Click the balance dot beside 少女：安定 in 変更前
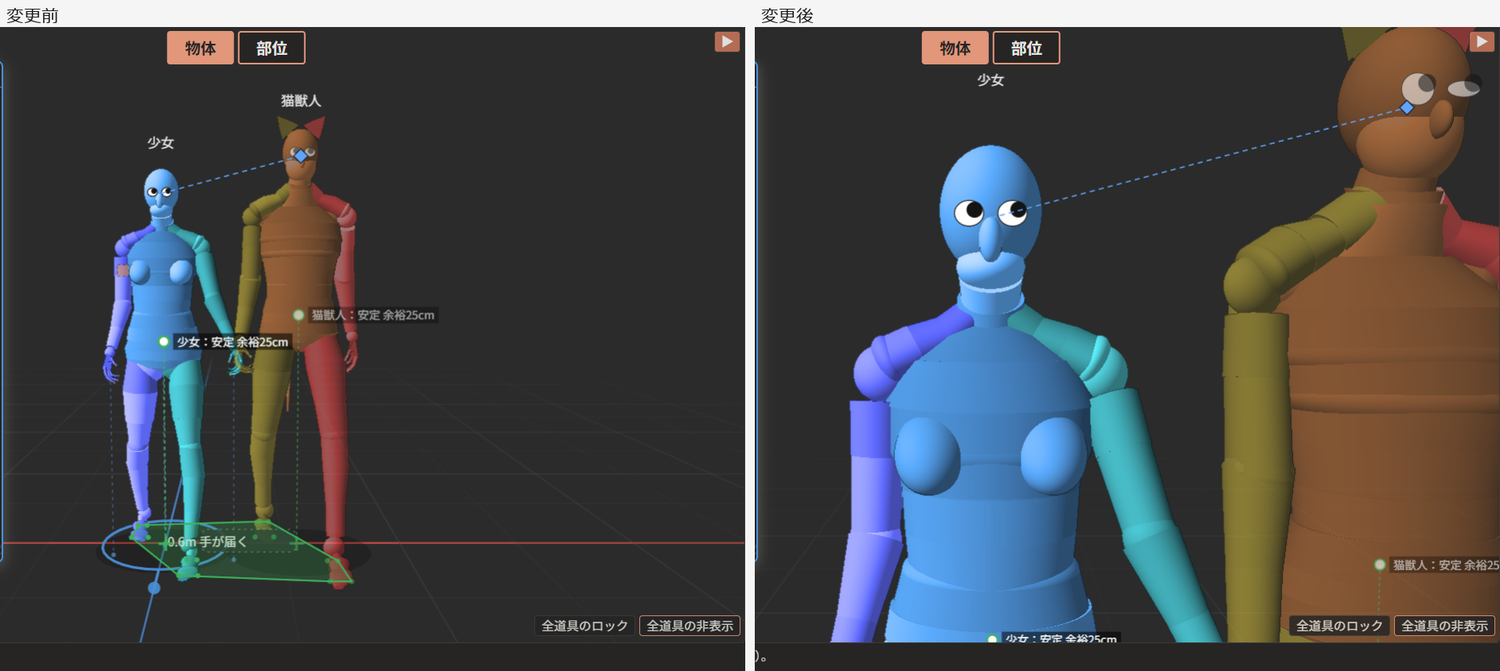The image size is (1500, 671). coord(164,342)
